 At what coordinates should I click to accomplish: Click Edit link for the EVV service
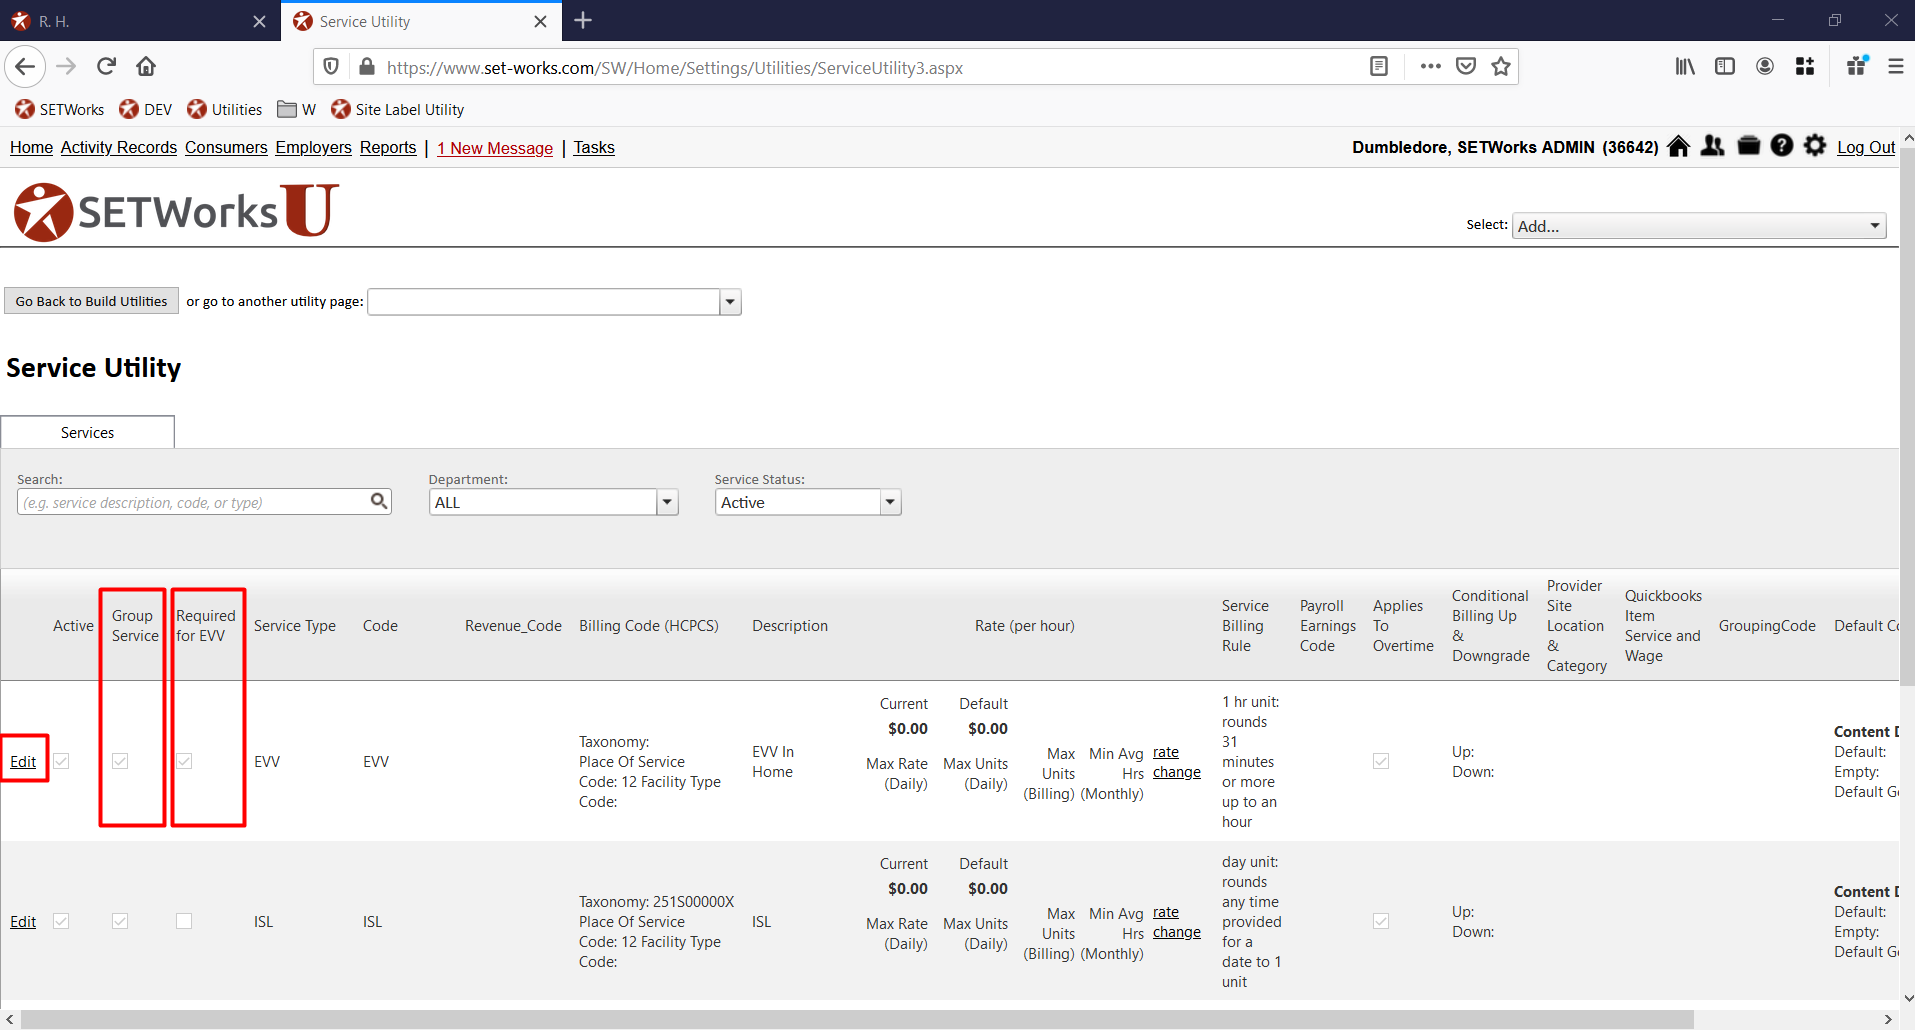(x=23, y=761)
